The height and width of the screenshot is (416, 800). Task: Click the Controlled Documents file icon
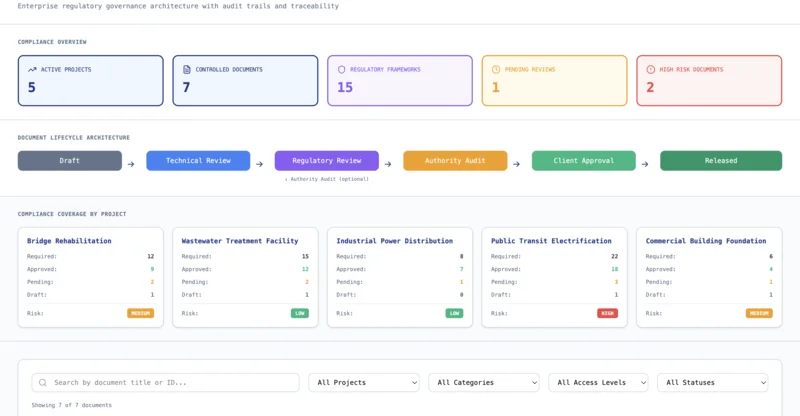tap(187, 70)
